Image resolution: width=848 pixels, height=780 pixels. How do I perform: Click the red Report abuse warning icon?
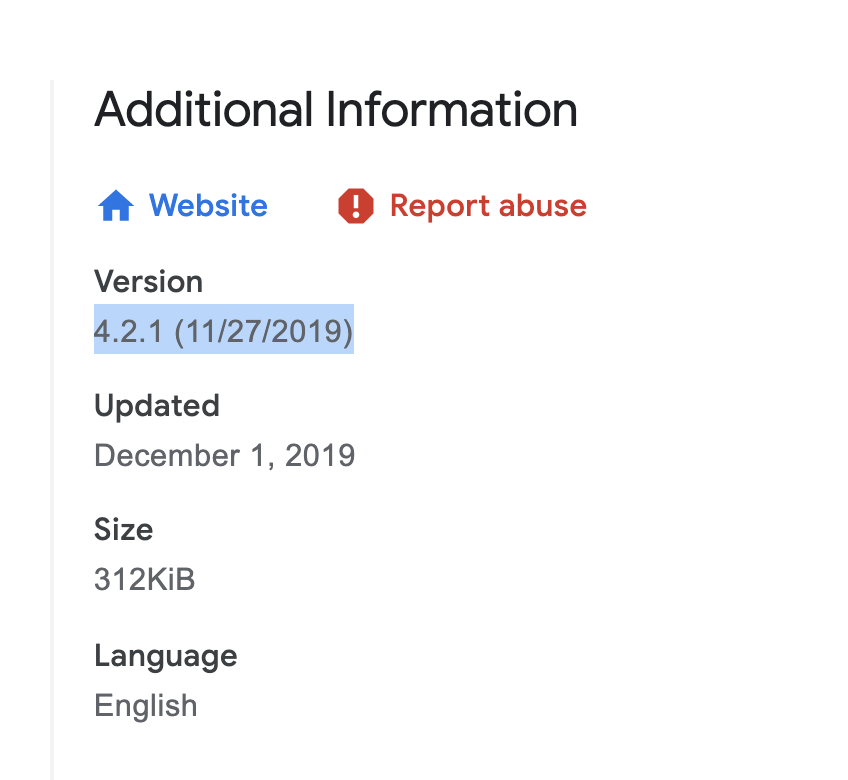click(x=356, y=206)
